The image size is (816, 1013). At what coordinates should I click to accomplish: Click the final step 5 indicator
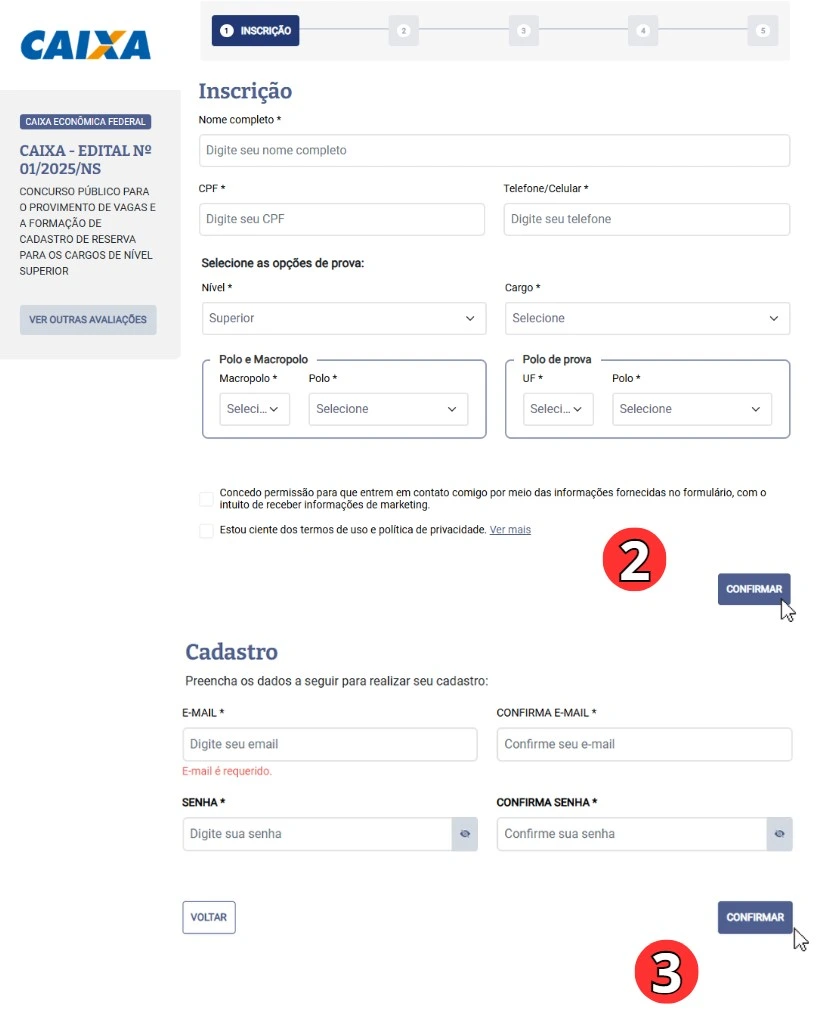pos(762,30)
